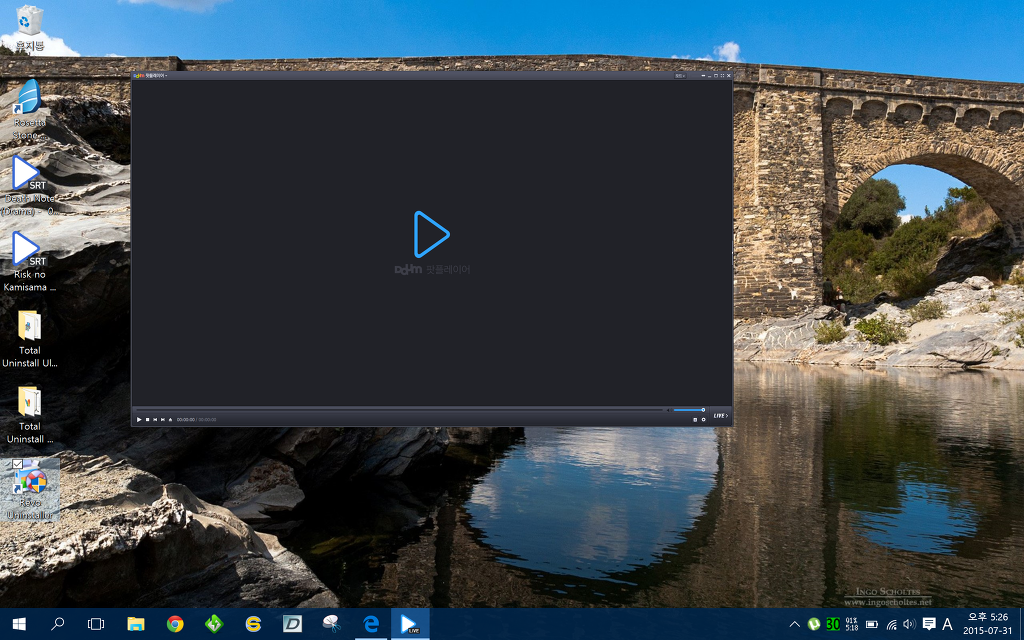Viewport: 1024px width, 640px height.
Task: Click the play button in player controls
Action: pyautogui.click(x=139, y=419)
